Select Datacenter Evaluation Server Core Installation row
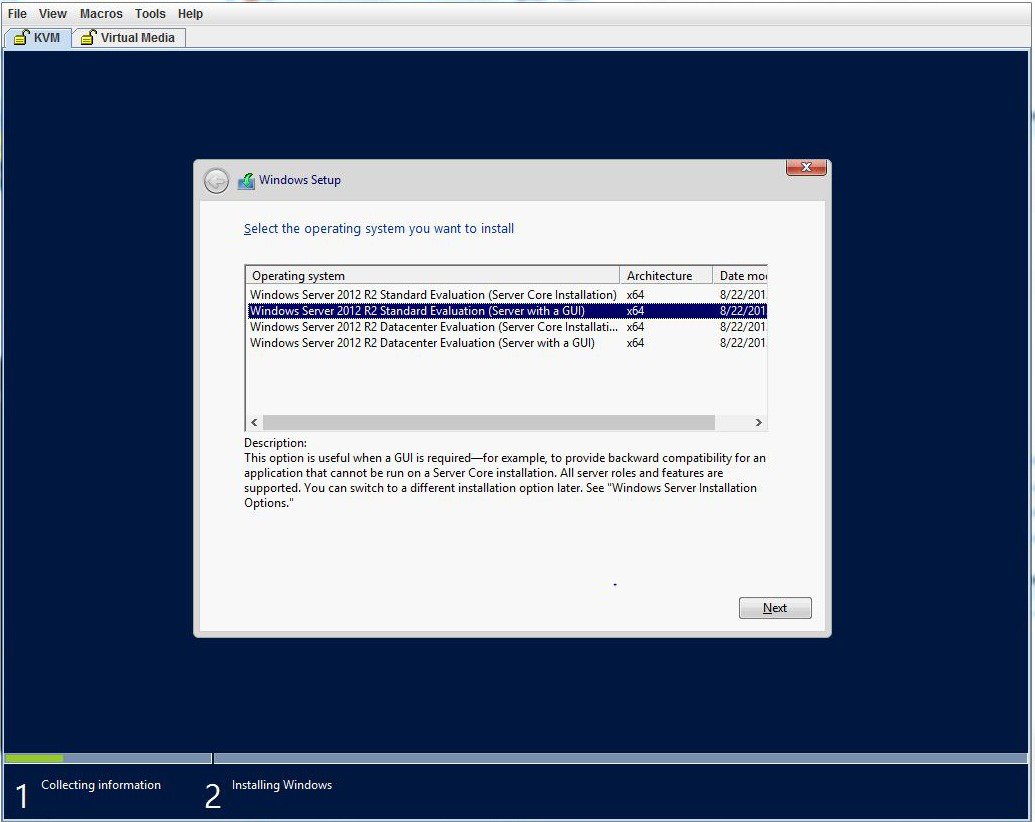Screen dimensions: 1035x822 (x=507, y=327)
